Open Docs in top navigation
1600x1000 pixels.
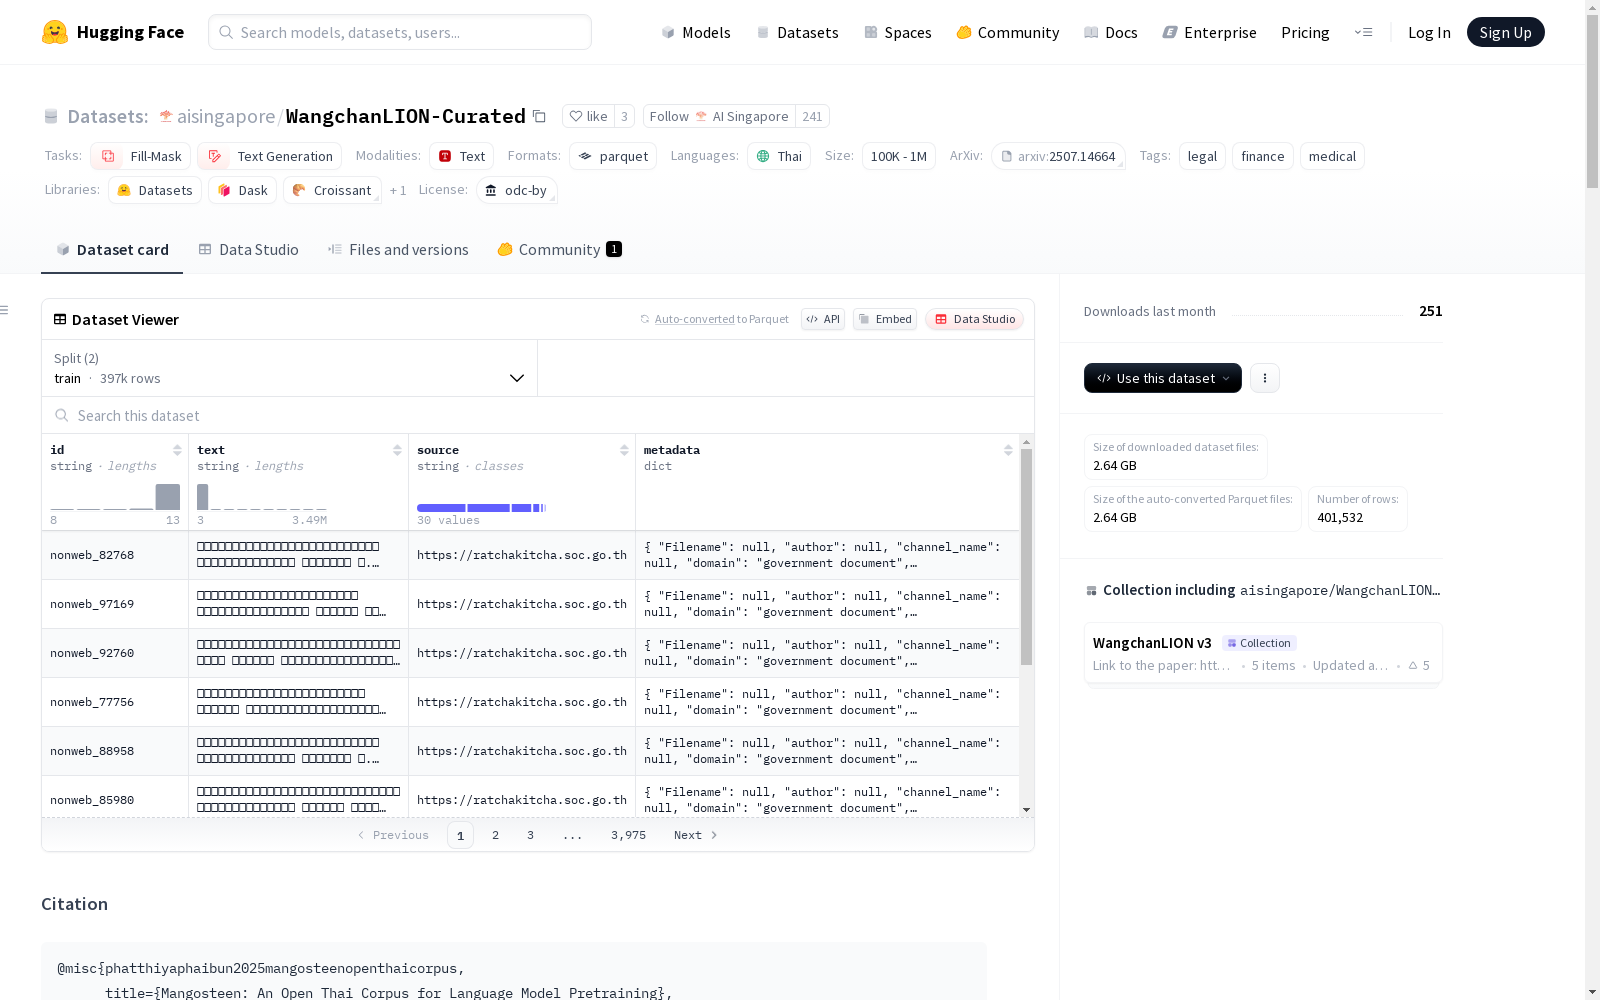[1111, 32]
